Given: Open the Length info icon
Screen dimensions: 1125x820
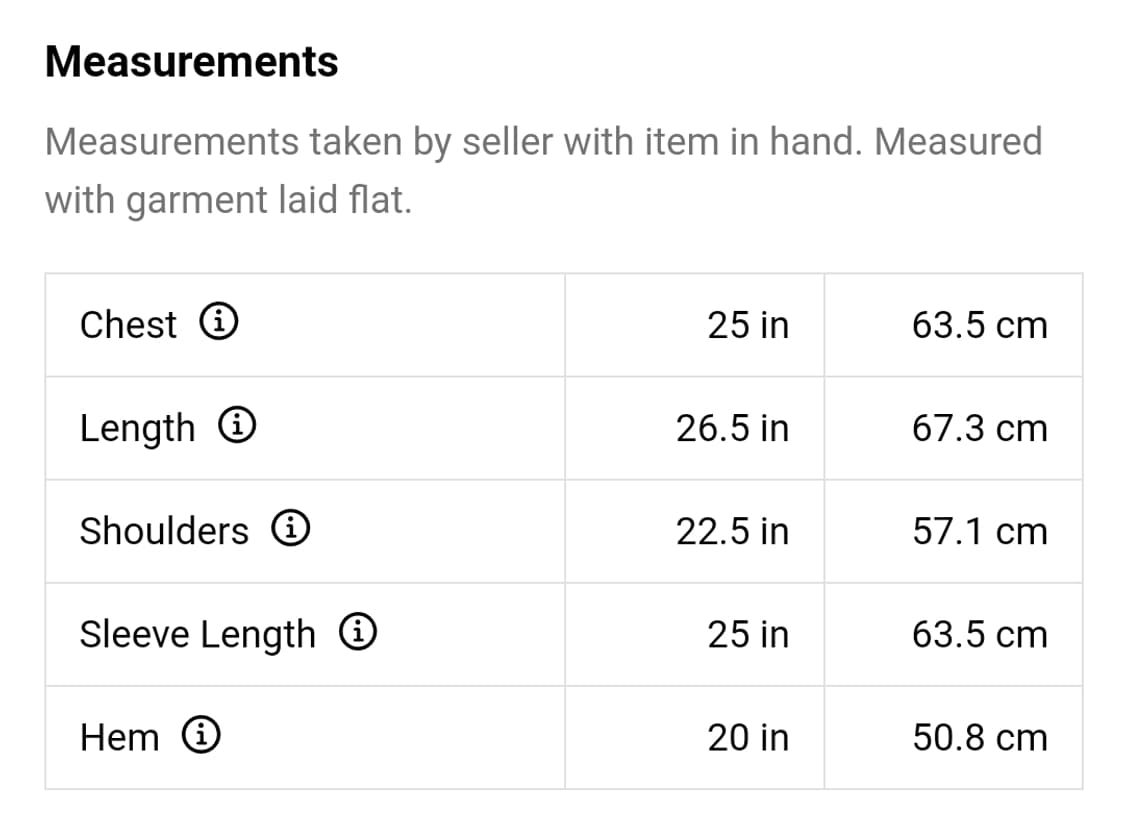Looking at the screenshot, I should point(237,424).
